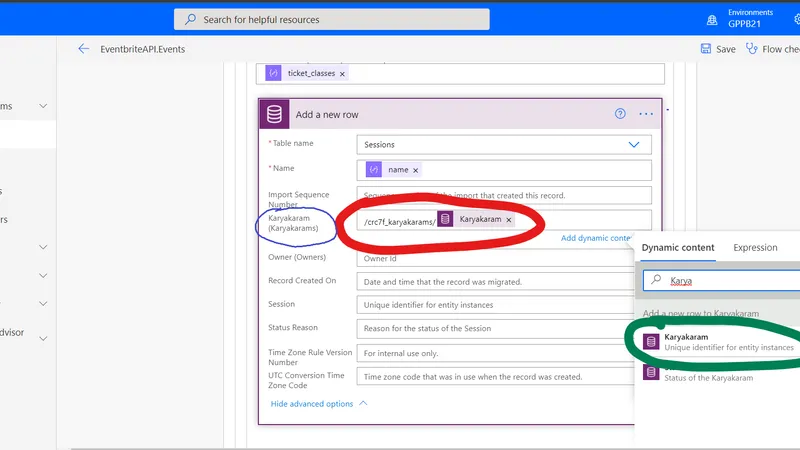Open the ellipsis menu on Add a new row

[646, 114]
